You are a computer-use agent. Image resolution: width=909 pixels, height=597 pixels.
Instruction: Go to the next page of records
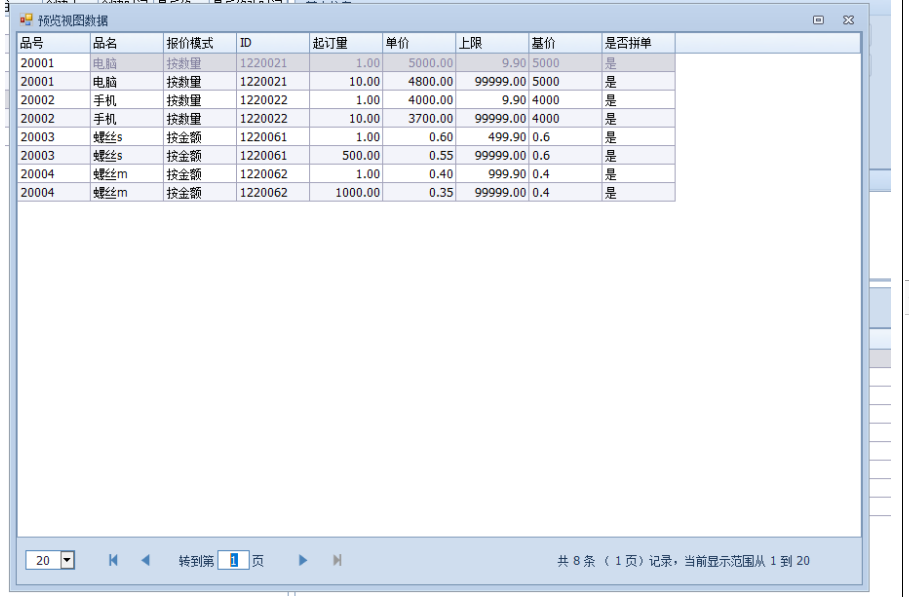[x=303, y=561]
